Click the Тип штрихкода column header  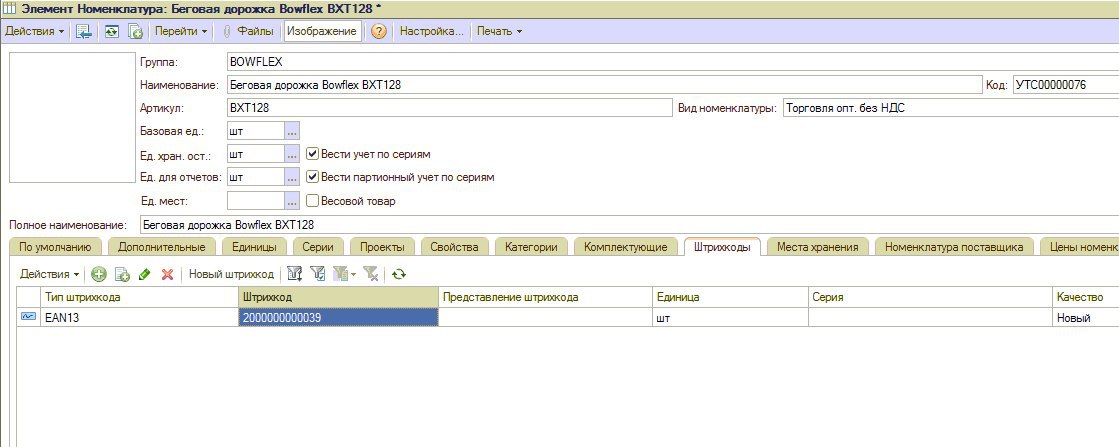click(x=138, y=297)
